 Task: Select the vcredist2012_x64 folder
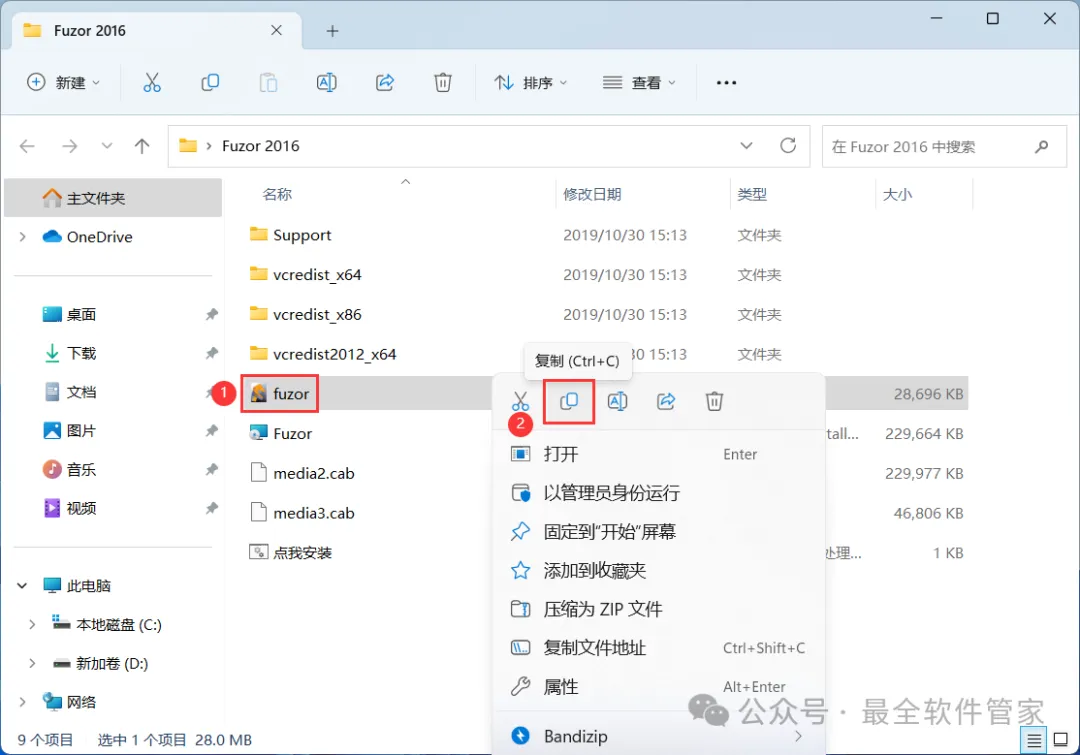coord(335,354)
